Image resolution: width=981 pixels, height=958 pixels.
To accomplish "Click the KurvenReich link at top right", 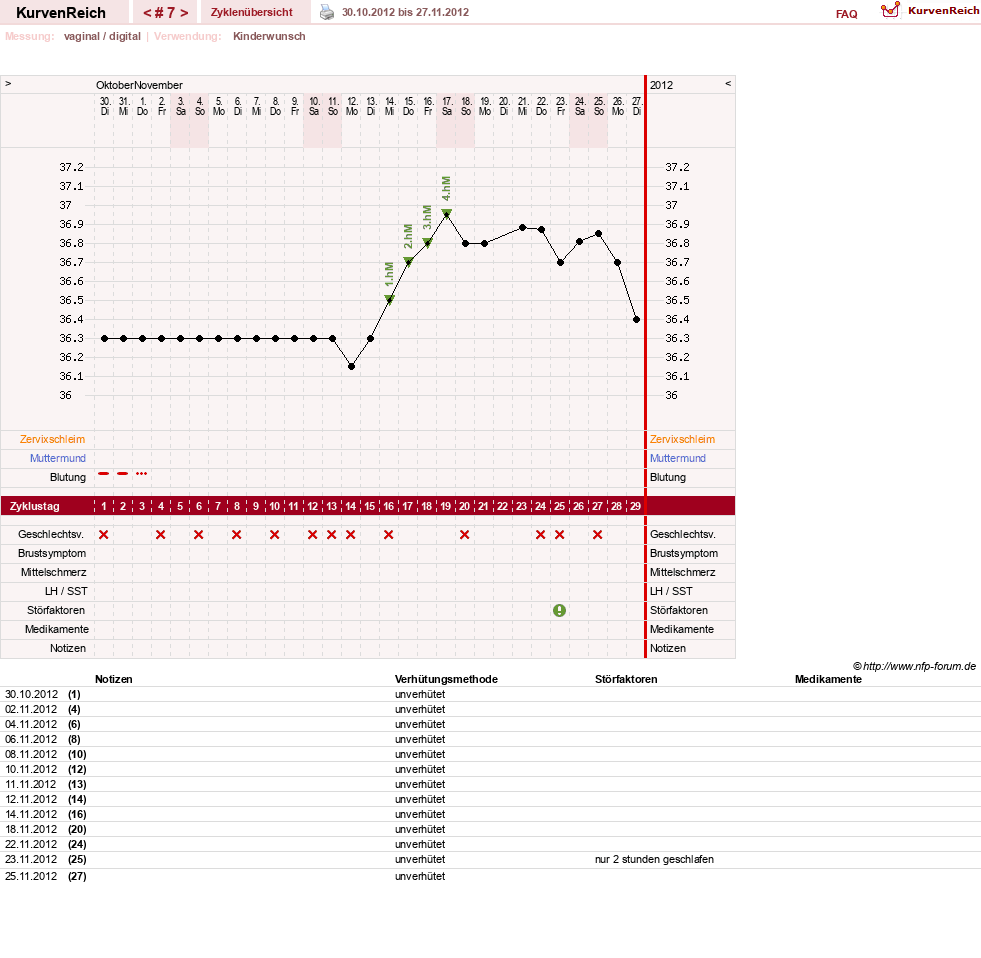I will [943, 11].
